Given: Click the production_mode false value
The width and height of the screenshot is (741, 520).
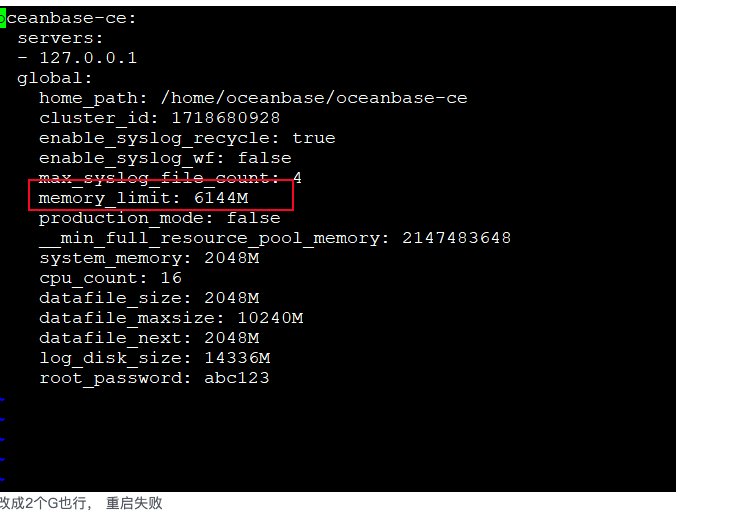Looking at the screenshot, I should 254,218.
